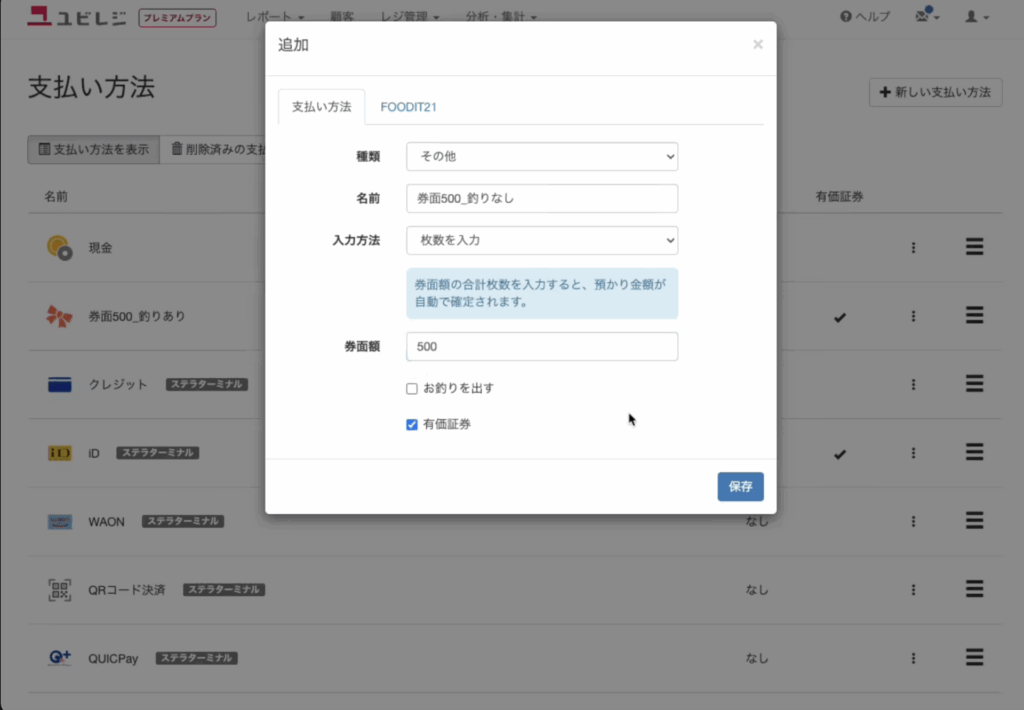
Task: Click the cash (現金) coin icon
Action: pyautogui.click(x=60, y=248)
